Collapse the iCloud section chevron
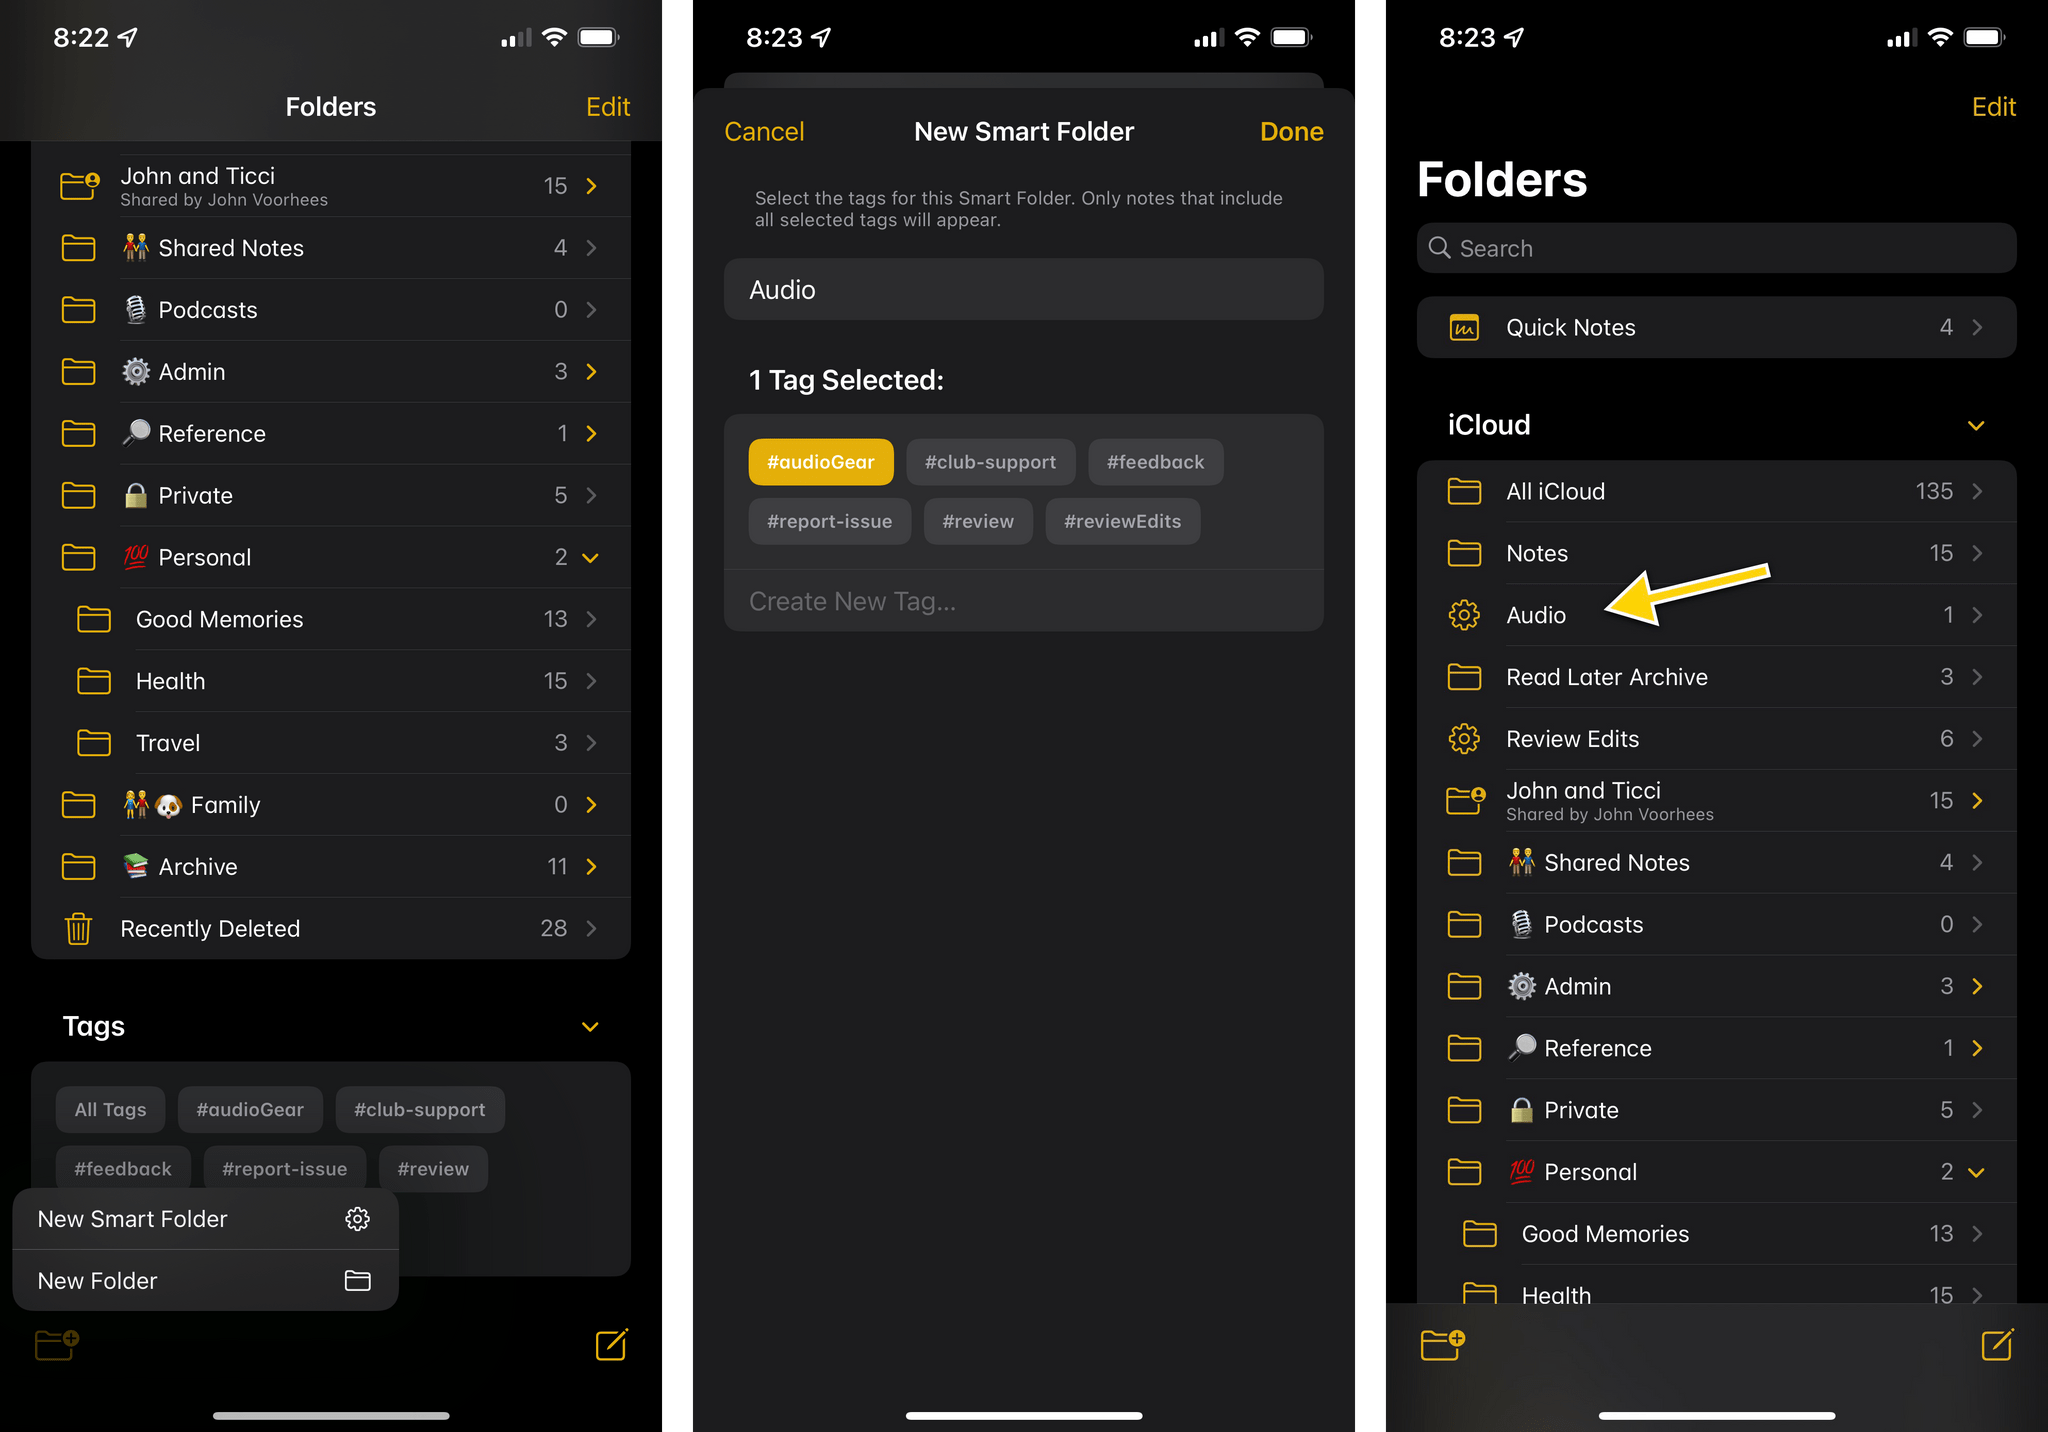The width and height of the screenshot is (2048, 1432). click(x=1975, y=425)
